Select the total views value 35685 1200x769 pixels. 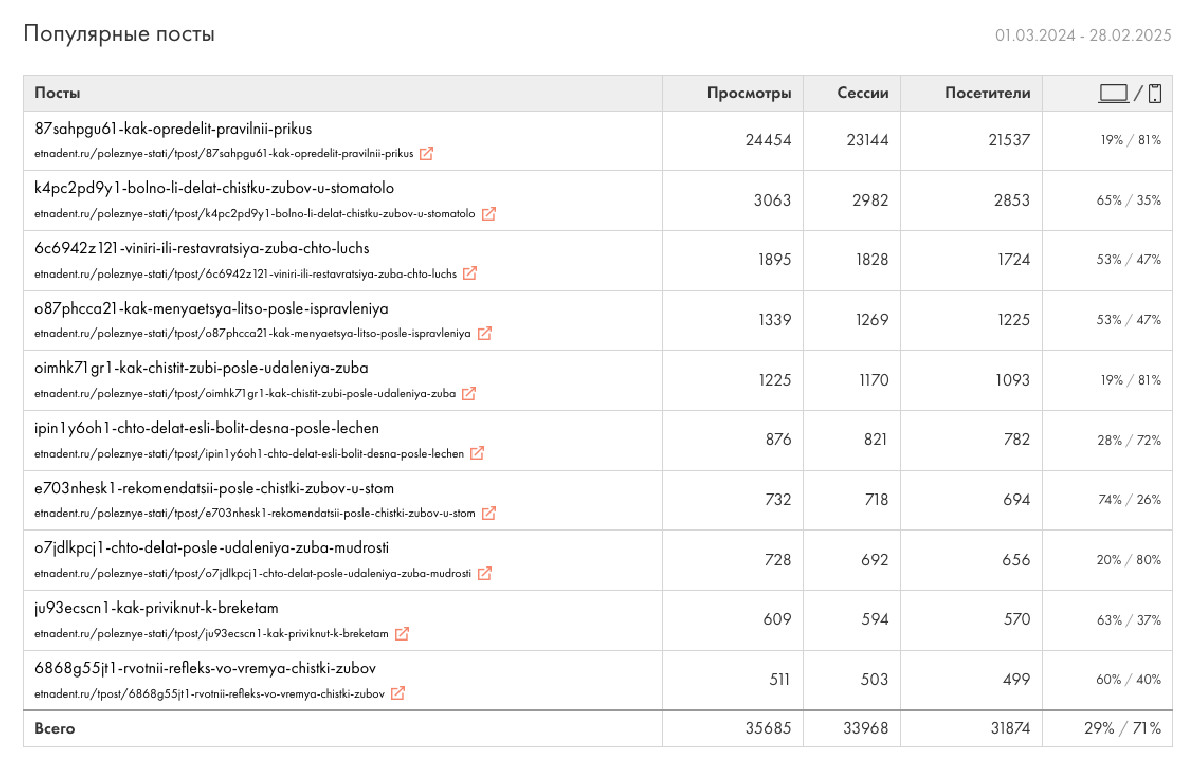pyautogui.click(x=768, y=729)
